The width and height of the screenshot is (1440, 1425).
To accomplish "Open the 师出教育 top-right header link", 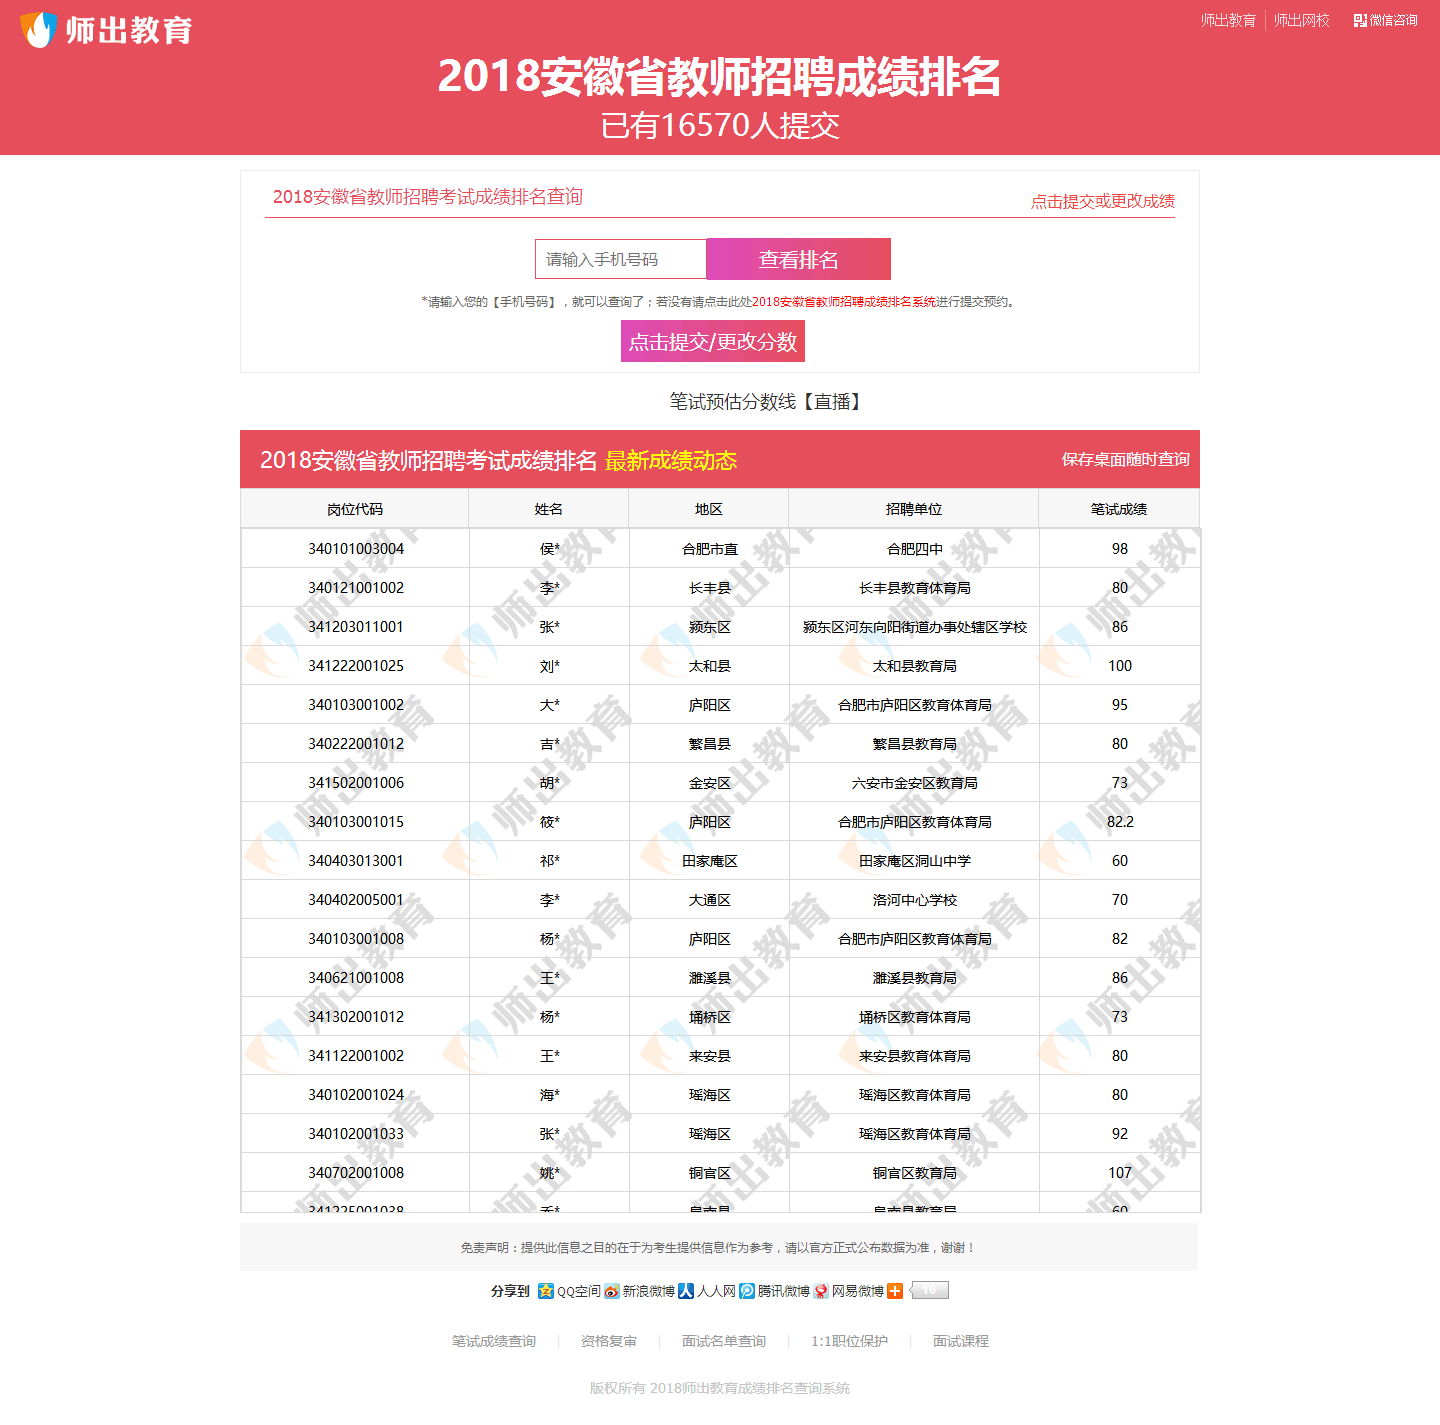I will 1228,20.
